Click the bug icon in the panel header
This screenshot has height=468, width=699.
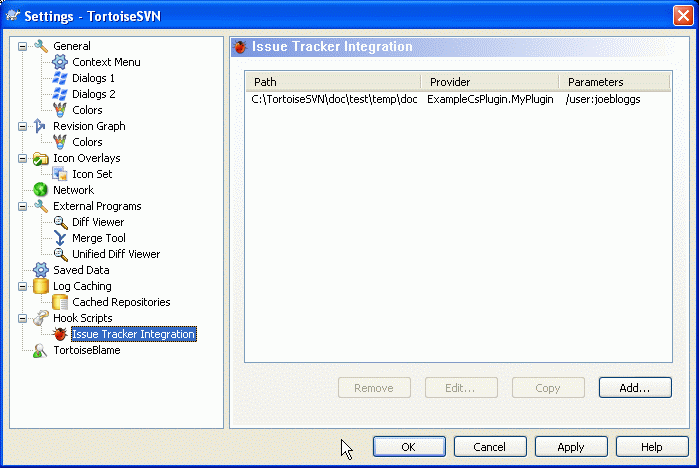coord(240,46)
